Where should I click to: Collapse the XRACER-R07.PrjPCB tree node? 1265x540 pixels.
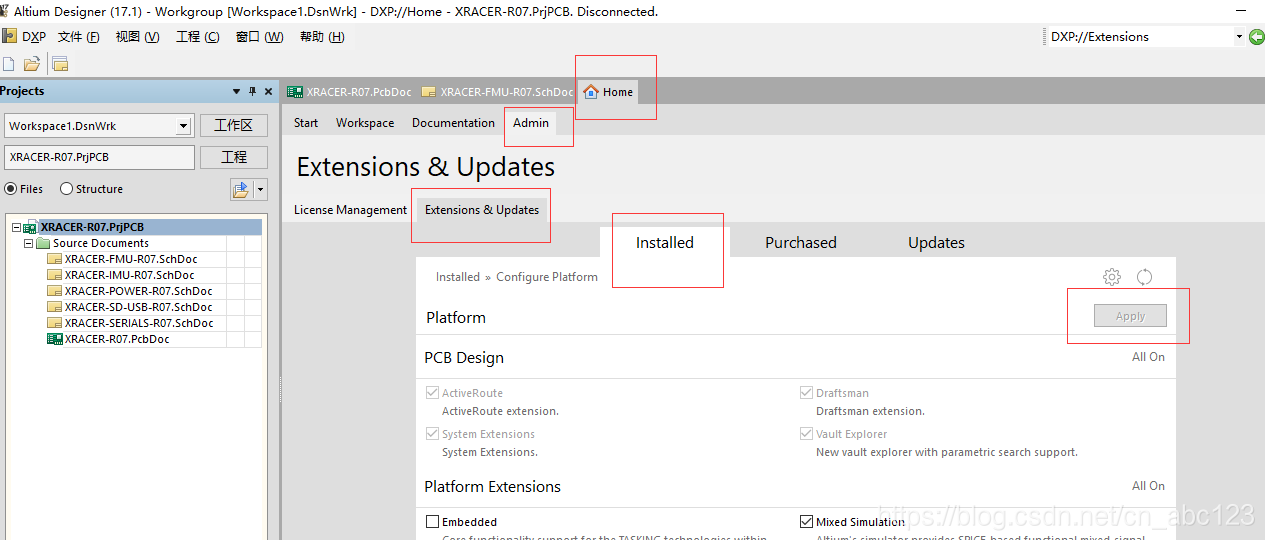click(16, 227)
